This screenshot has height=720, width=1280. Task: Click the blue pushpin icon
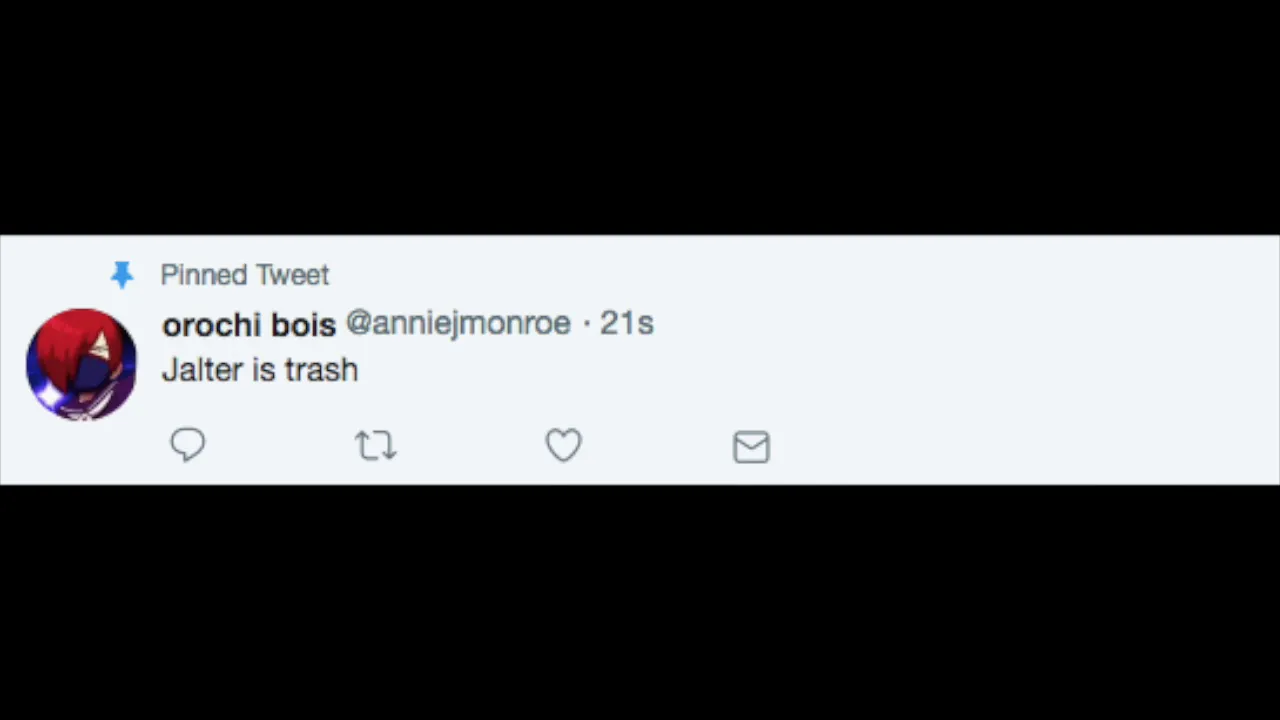point(122,275)
